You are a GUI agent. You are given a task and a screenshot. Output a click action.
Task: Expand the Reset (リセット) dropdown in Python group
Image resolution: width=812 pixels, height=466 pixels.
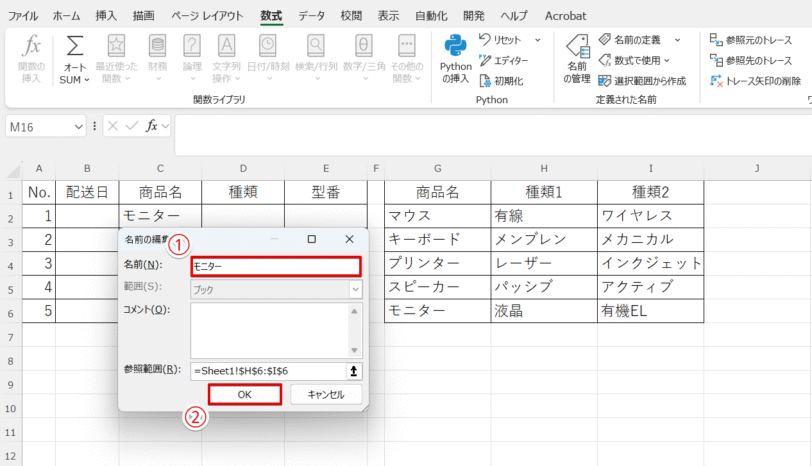(x=537, y=40)
